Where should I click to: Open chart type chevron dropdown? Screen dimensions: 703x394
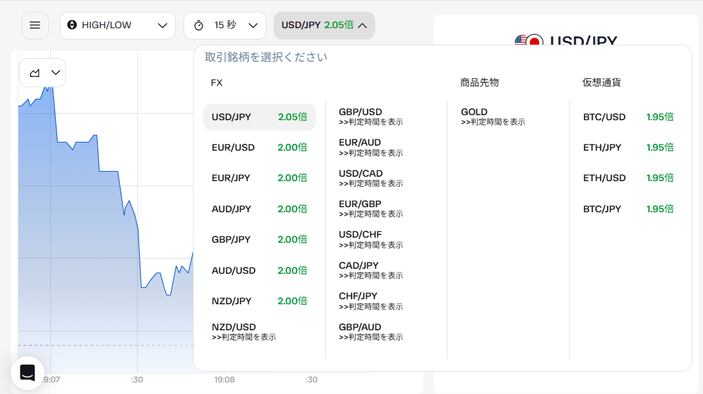56,73
